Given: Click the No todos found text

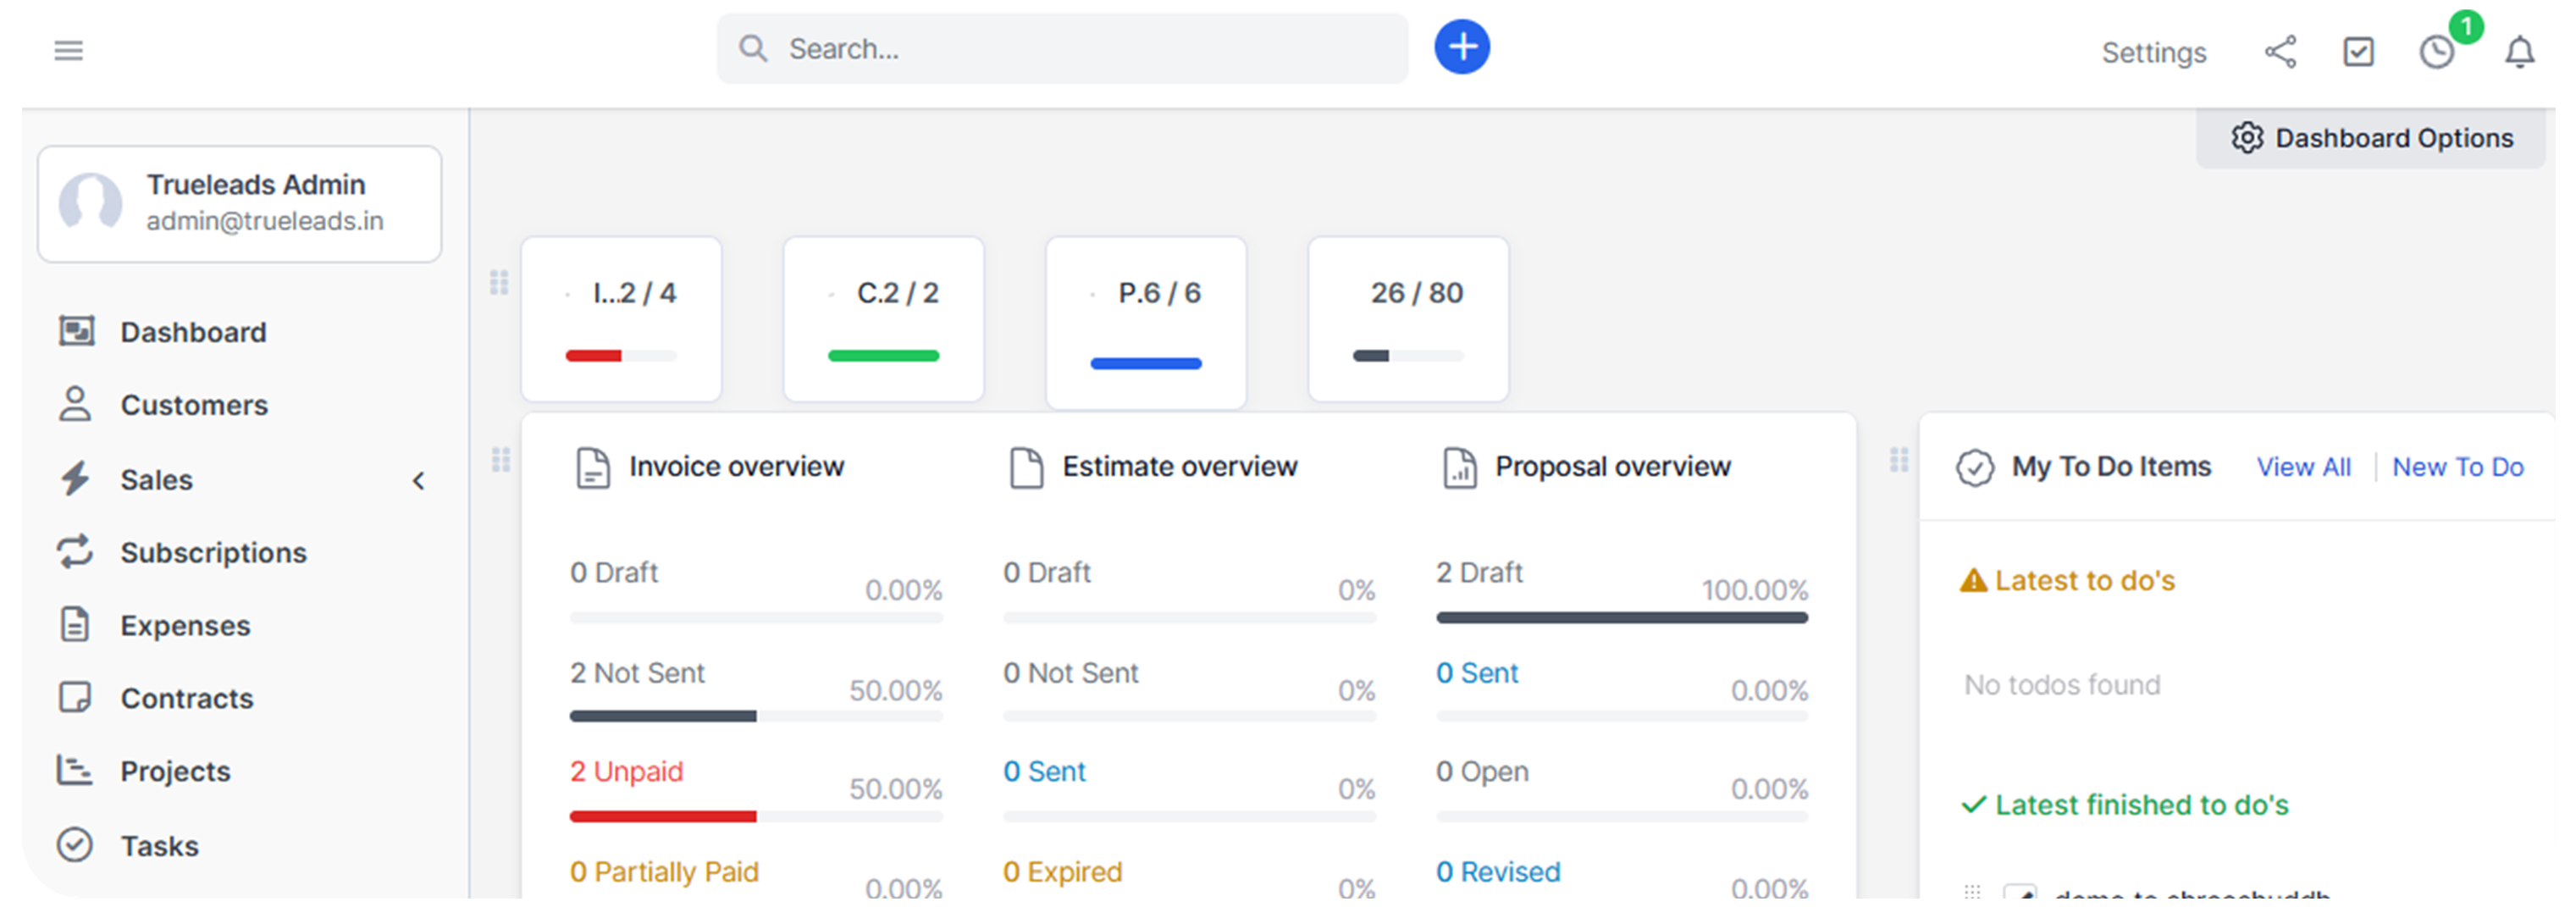Looking at the screenshot, I should coord(2062,685).
